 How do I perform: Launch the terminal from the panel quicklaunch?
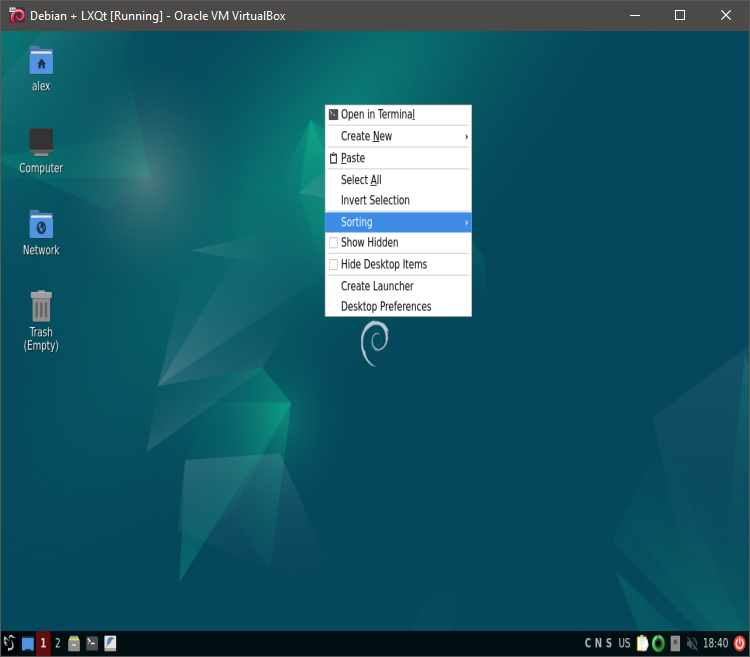point(92,644)
